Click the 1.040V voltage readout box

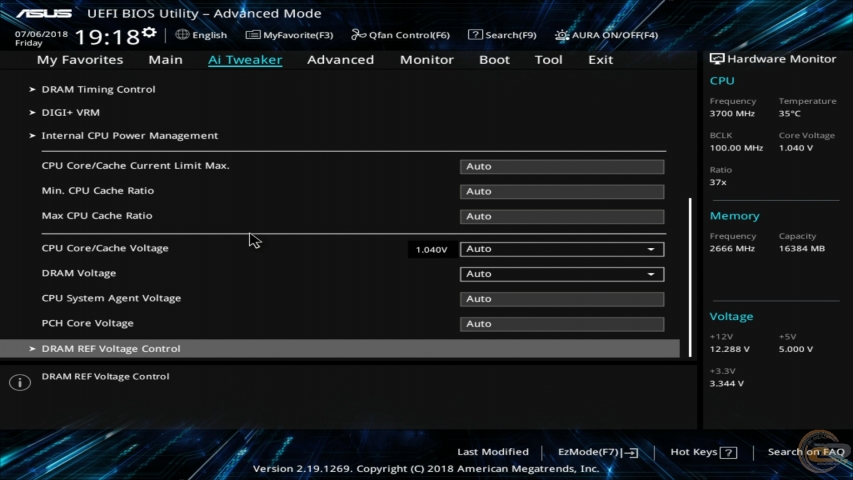(431, 249)
